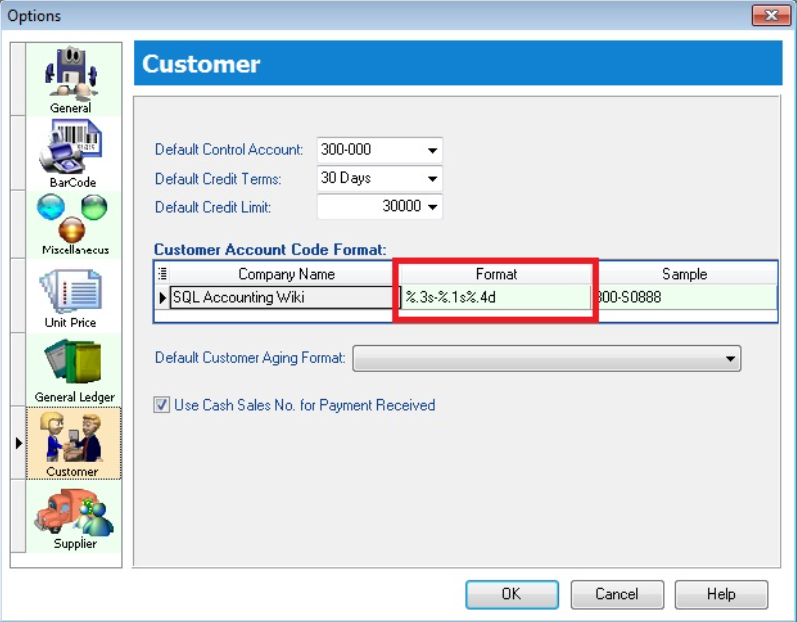Click the Company Name column header
The image size is (797, 622).
coord(286,274)
